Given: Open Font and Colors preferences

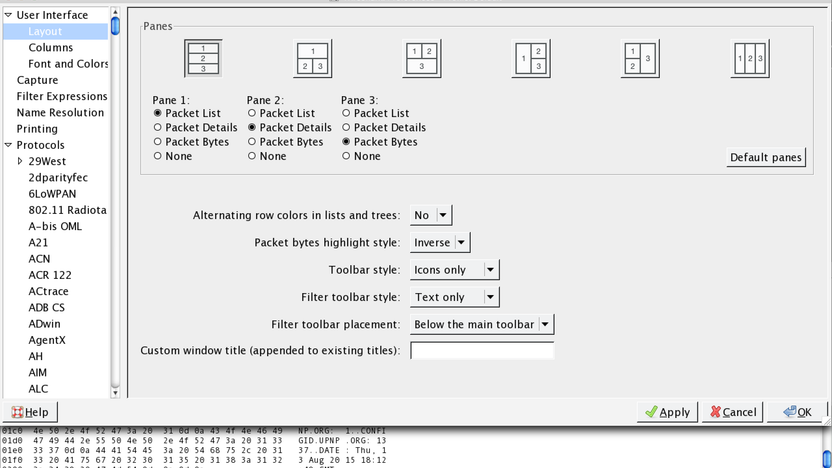Looking at the screenshot, I should click(x=68, y=64).
